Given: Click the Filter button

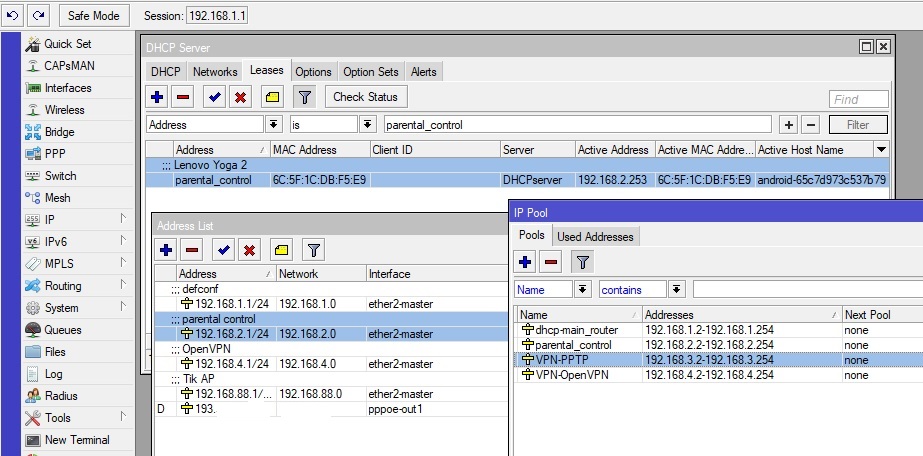Looking at the screenshot, I should coord(858,125).
